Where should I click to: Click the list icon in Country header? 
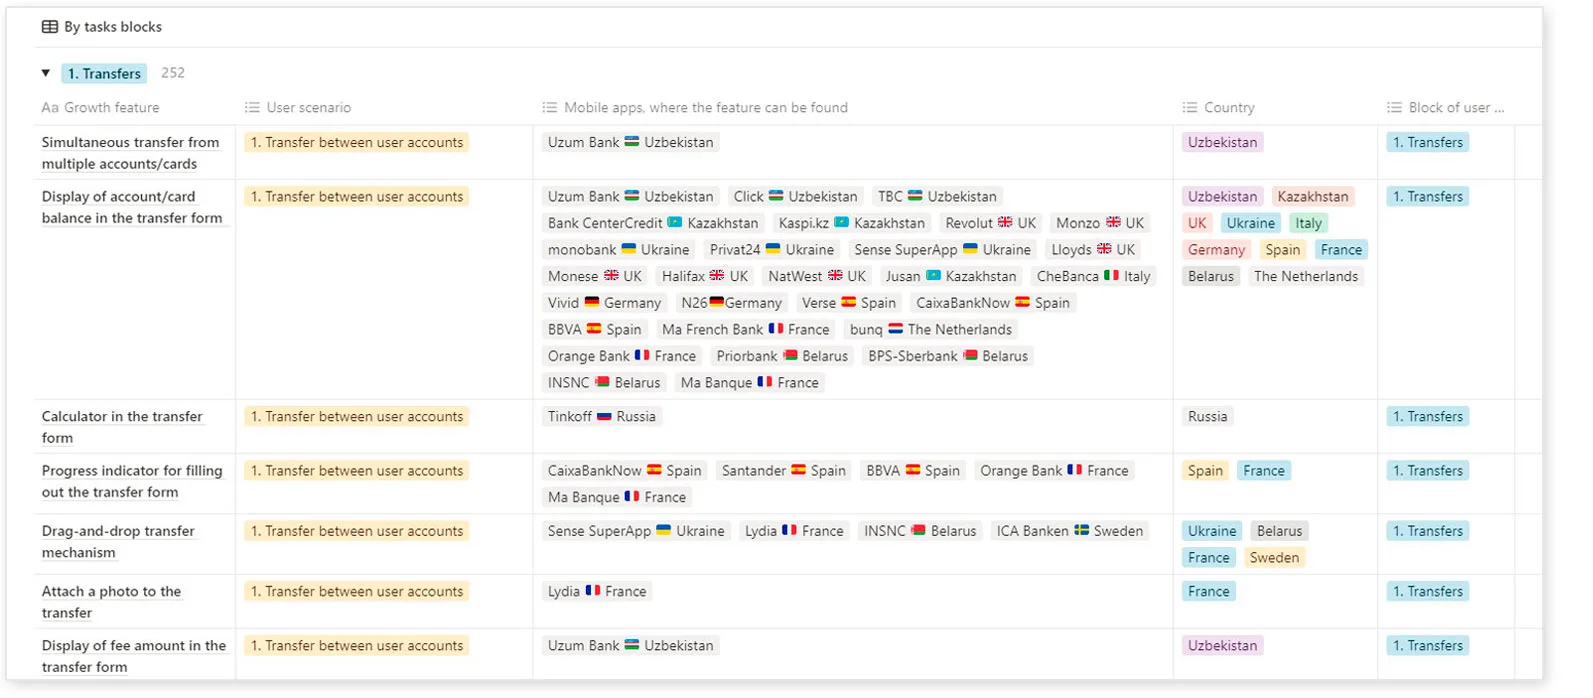click(1189, 107)
